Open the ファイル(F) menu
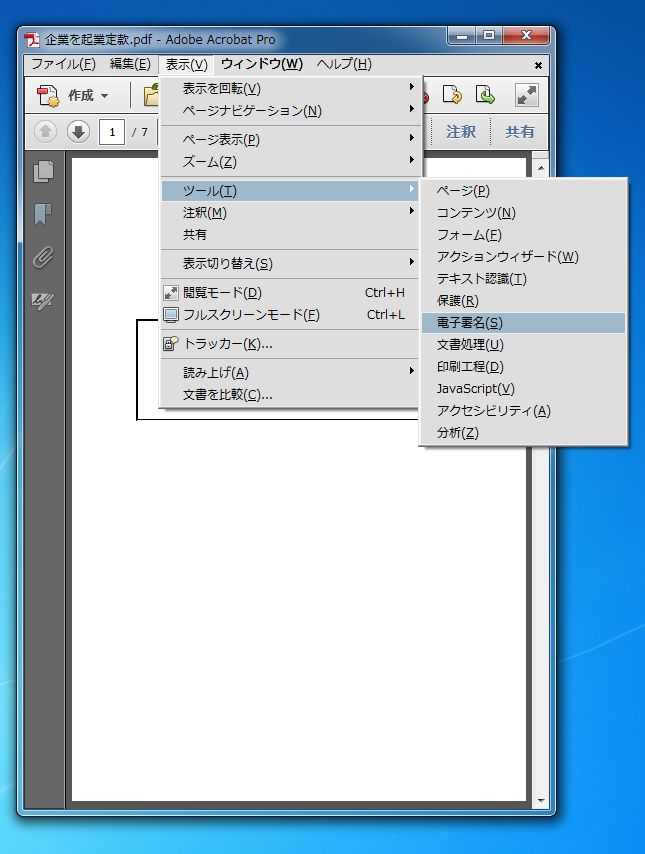 point(63,64)
